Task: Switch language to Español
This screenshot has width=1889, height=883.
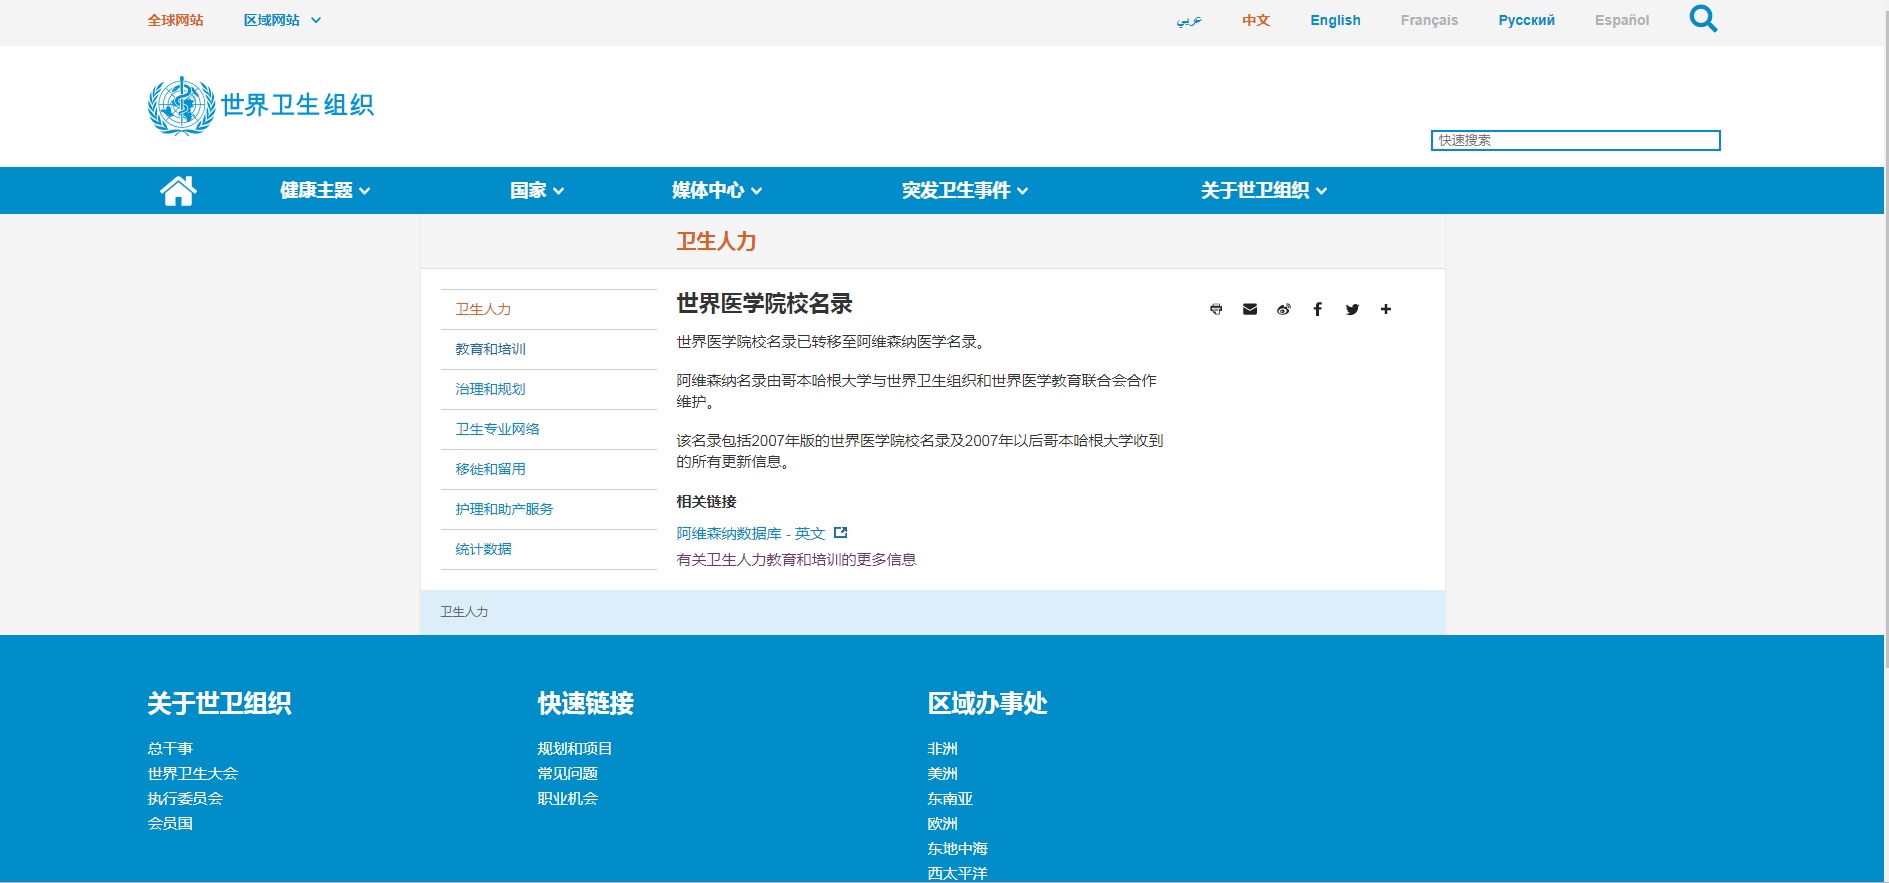Action: coord(1622,20)
